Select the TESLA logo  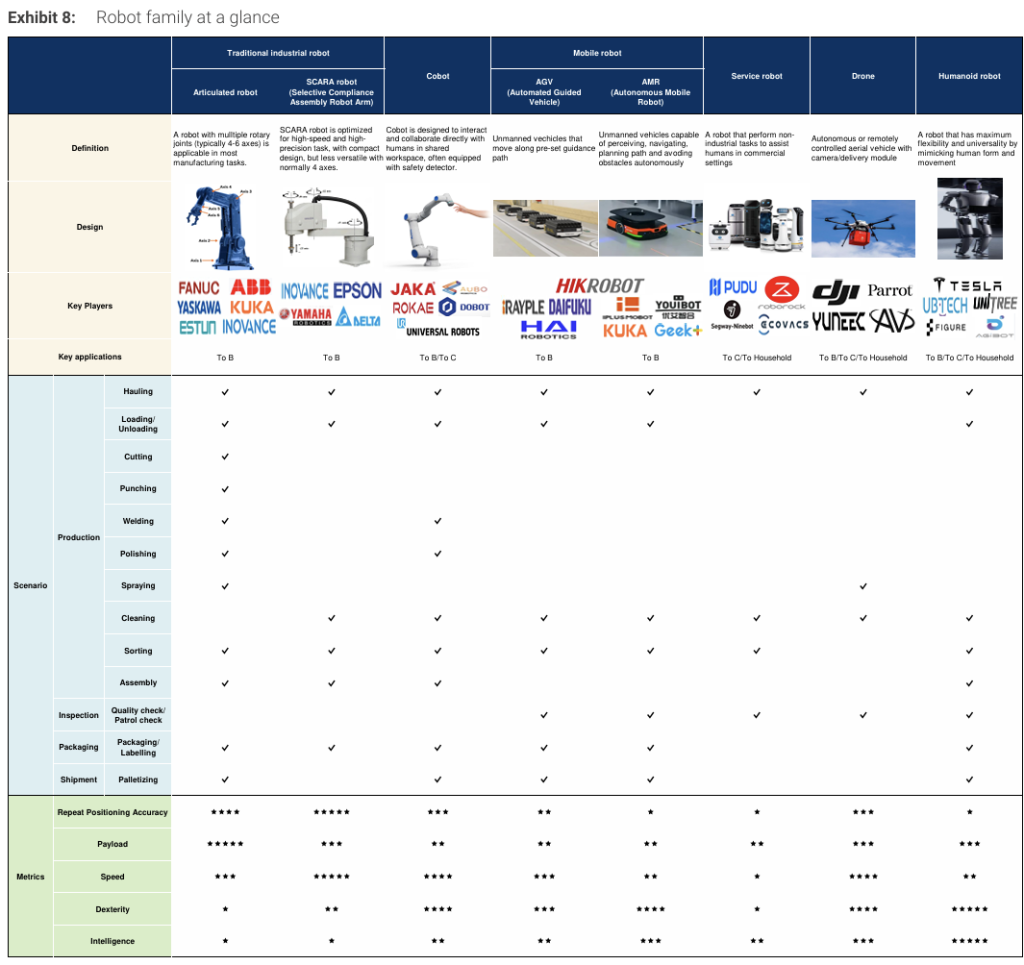click(x=968, y=285)
